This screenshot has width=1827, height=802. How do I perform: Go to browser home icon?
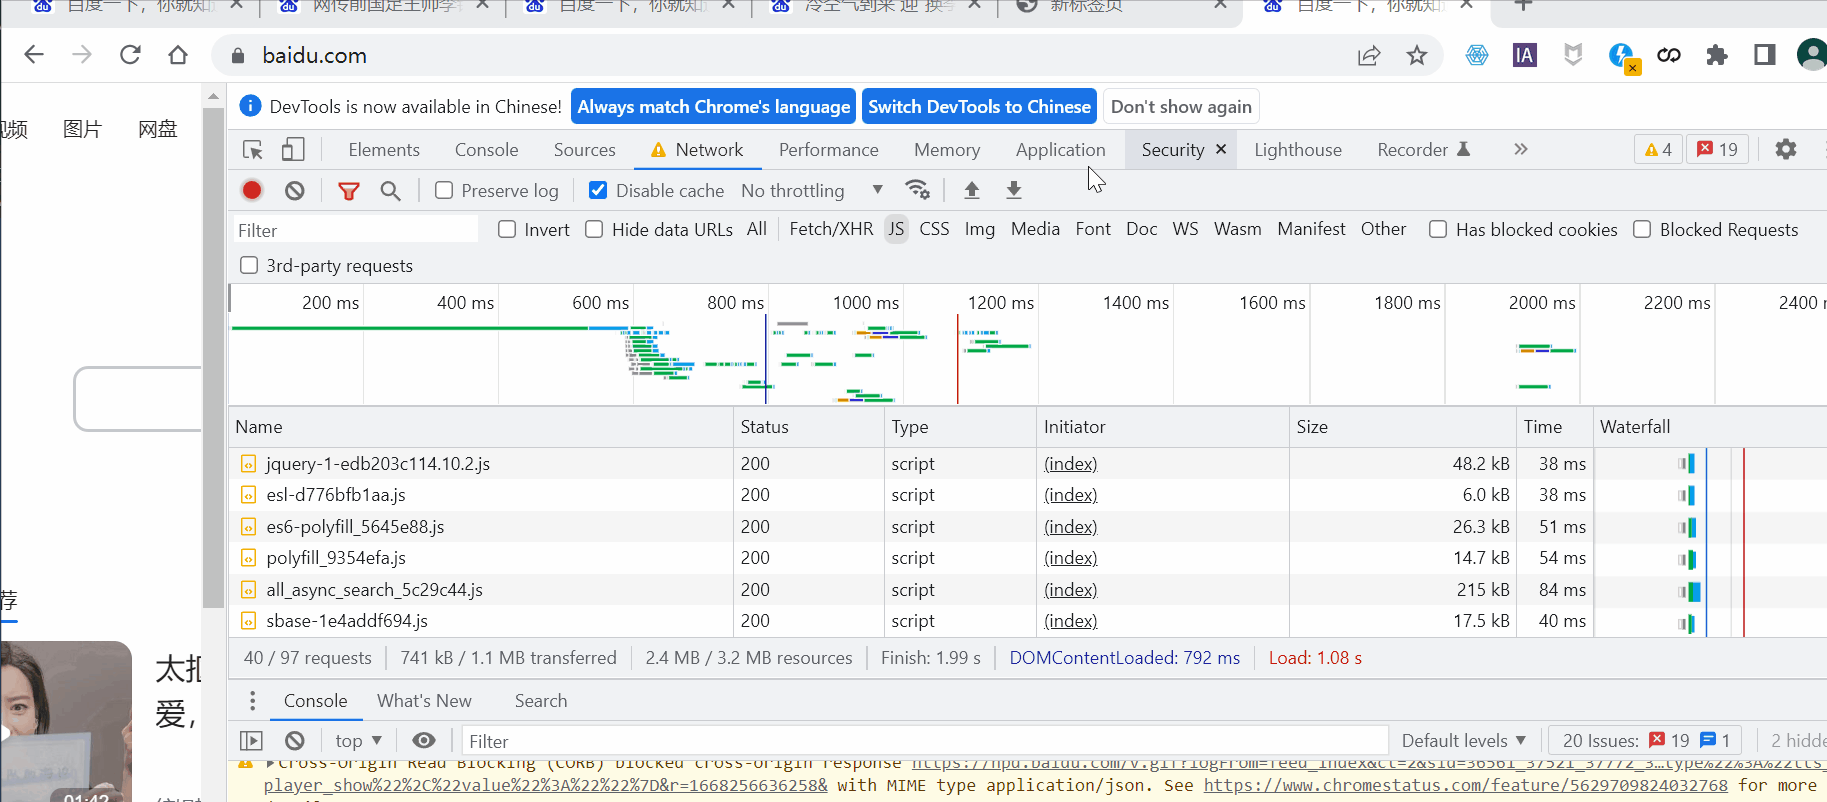click(178, 55)
